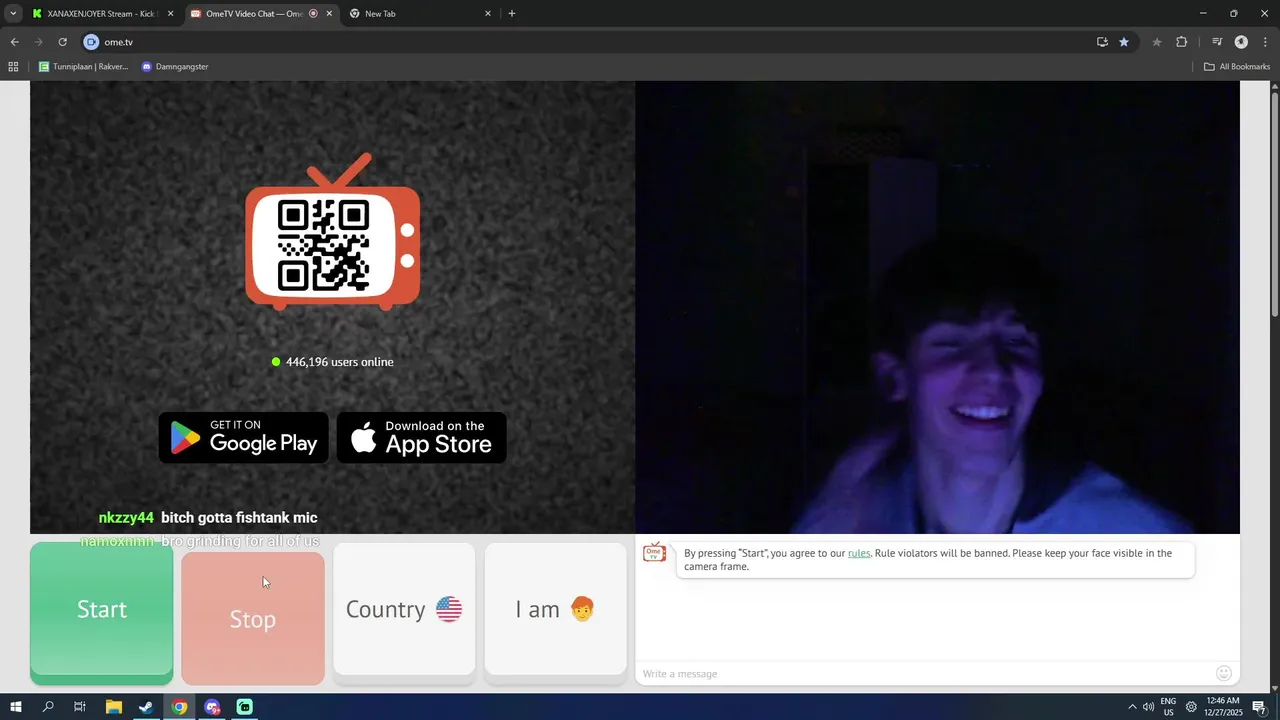Go back to the previous page
This screenshot has height=720, width=1280.
pos(14,42)
